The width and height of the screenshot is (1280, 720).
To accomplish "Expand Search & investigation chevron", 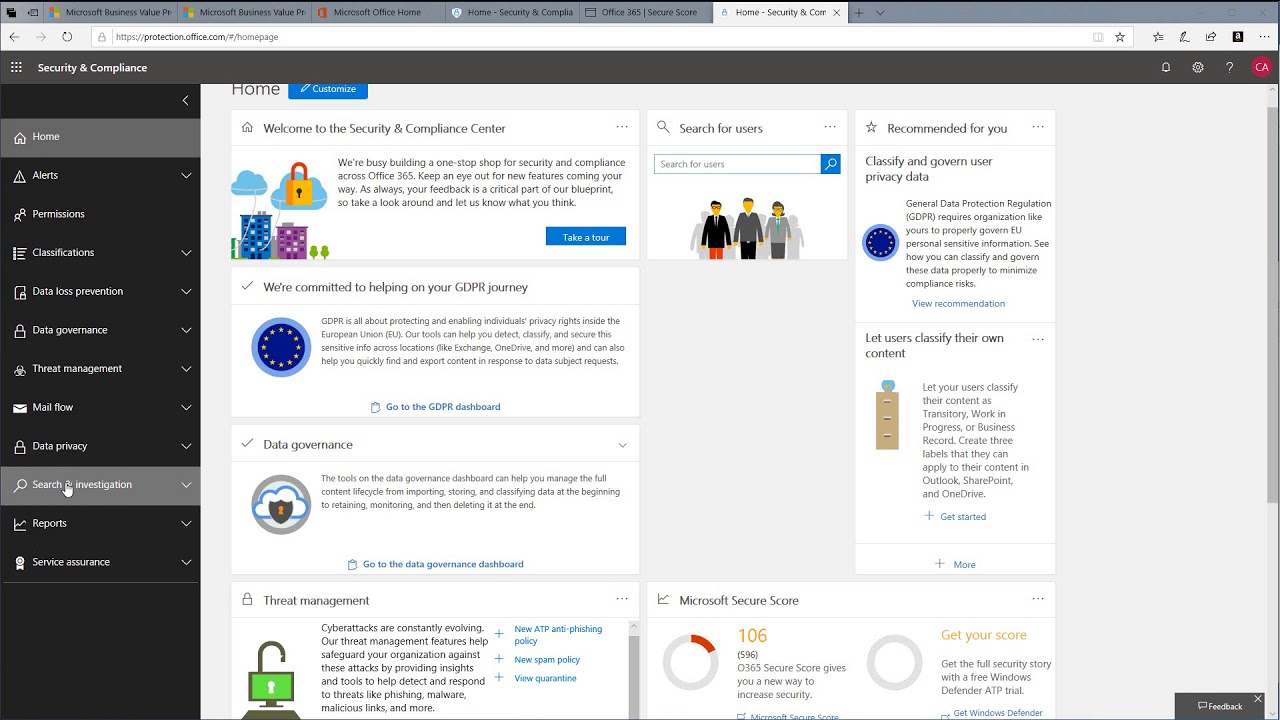I will click(x=186, y=485).
